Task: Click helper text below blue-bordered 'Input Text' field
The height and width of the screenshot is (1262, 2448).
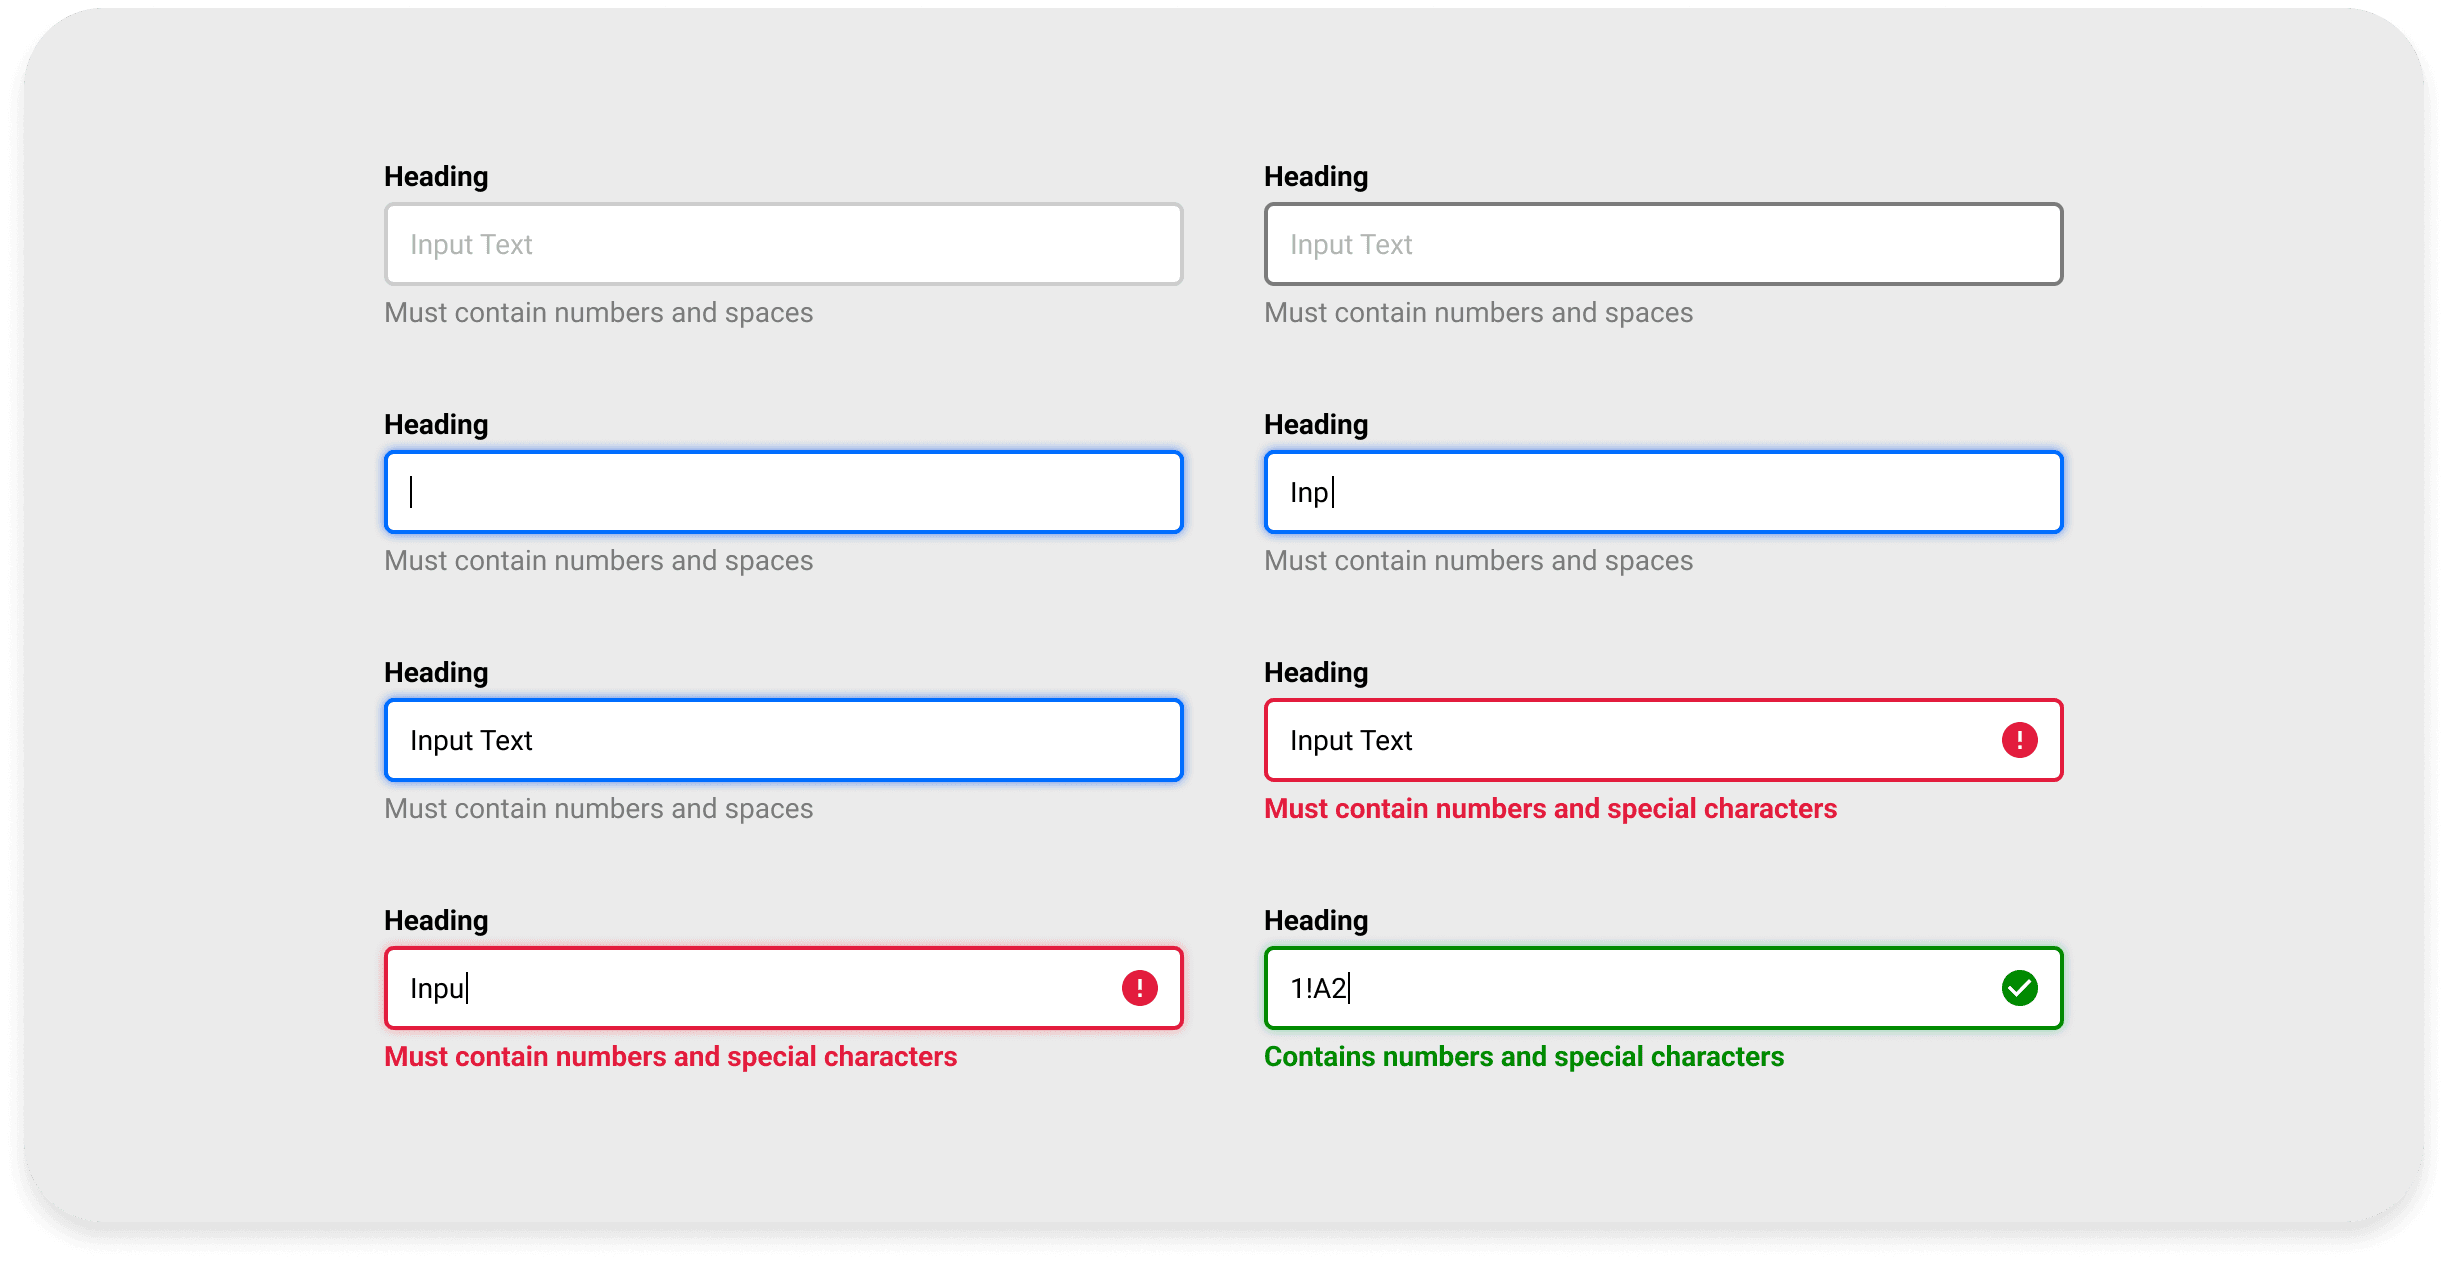Action: point(598,809)
